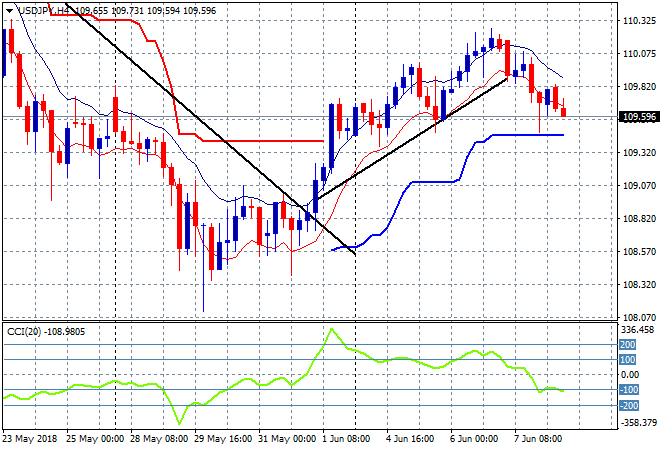Click the 4 Jun 16:00 time label
This screenshot has height=450, width=660.
point(410,439)
